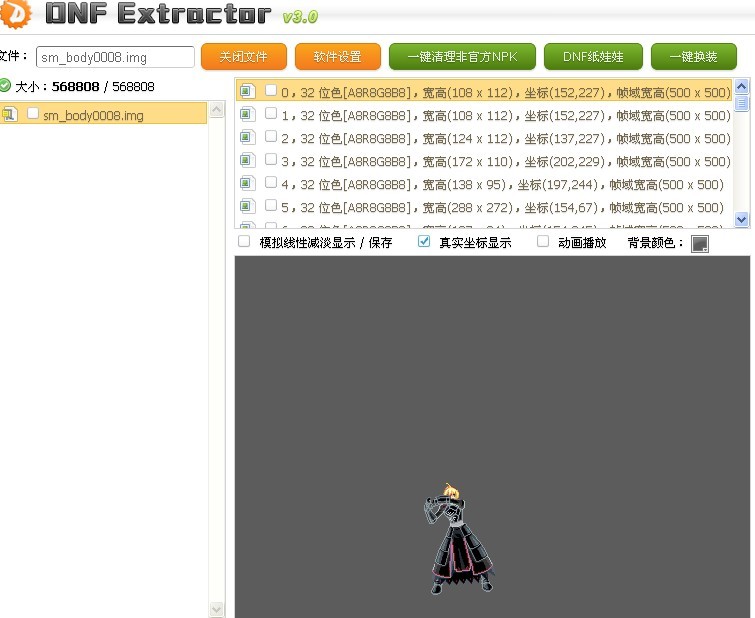Viewport: 755px width, 618px height.
Task: Click the 大小 568808 / 568808 size text
Action: 85,87
